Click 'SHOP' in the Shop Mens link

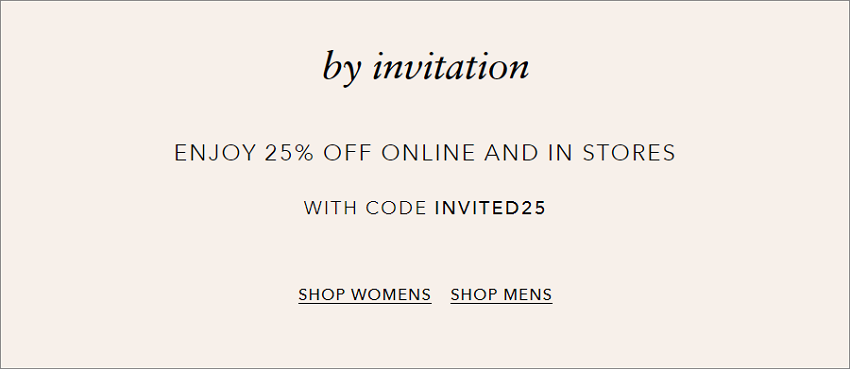pos(474,295)
